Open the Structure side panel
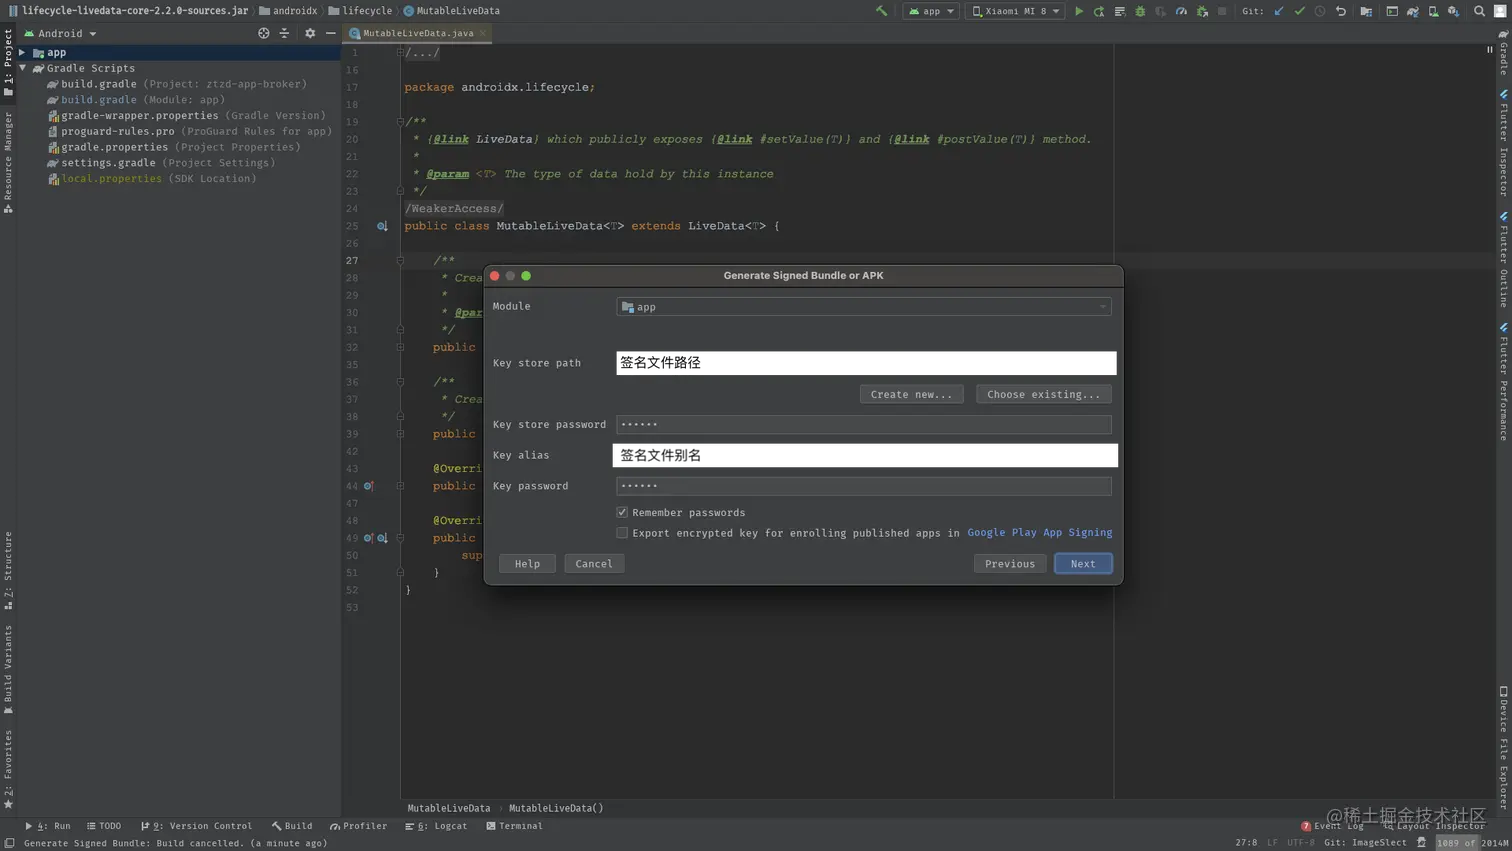Screen dimensions: 1512x851 (x=8, y=570)
